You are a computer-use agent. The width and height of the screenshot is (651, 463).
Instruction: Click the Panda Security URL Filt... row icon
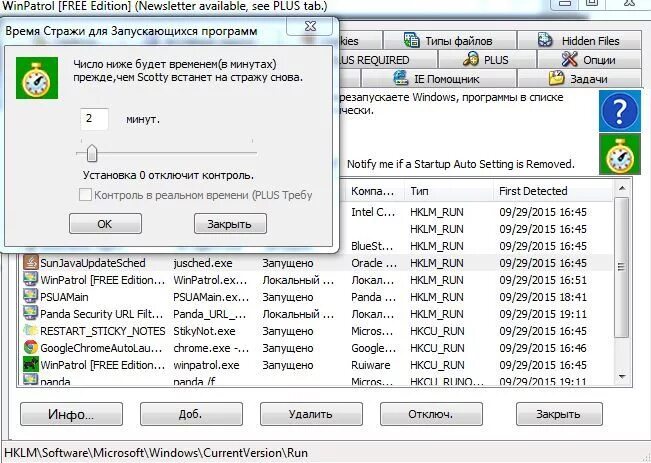pos(30,314)
